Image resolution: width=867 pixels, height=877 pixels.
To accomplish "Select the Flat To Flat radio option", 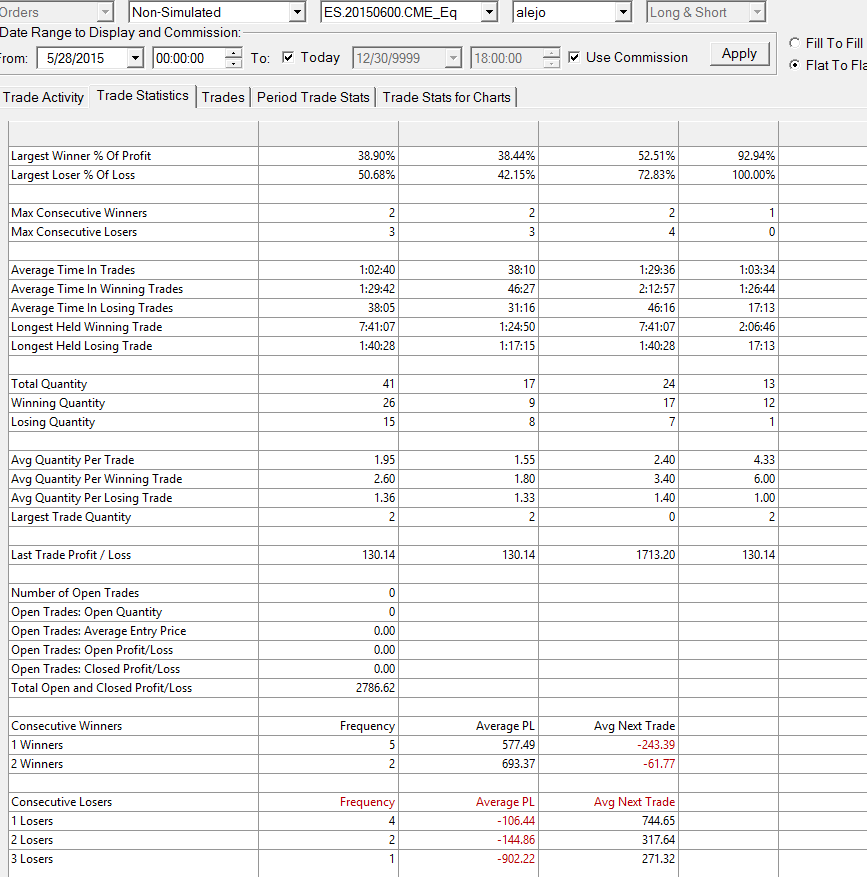I will (x=794, y=65).
